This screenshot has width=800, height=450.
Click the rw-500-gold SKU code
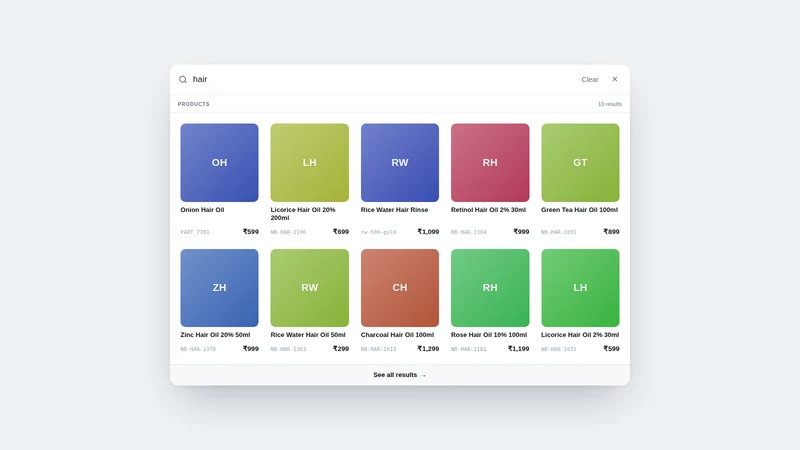point(378,232)
